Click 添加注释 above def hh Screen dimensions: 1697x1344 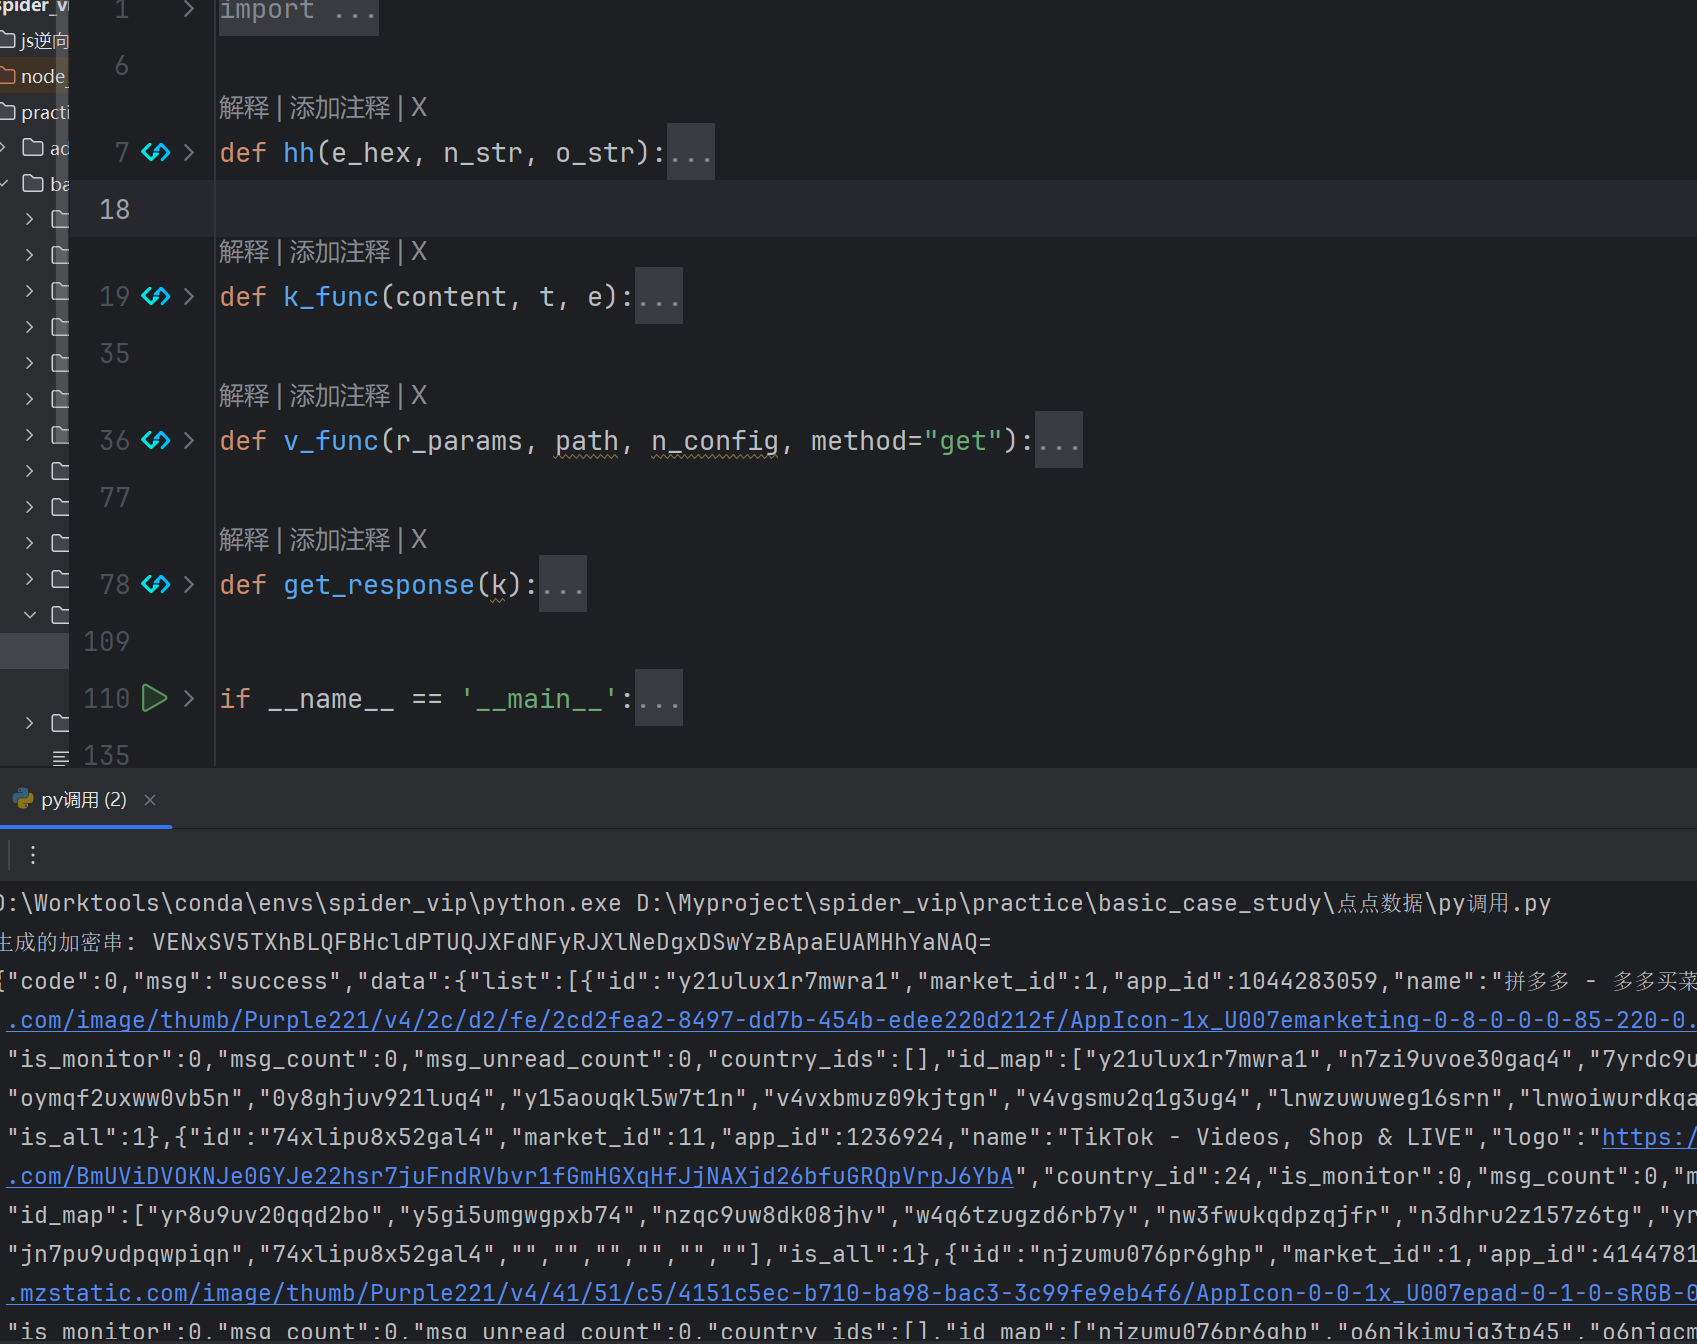click(340, 107)
